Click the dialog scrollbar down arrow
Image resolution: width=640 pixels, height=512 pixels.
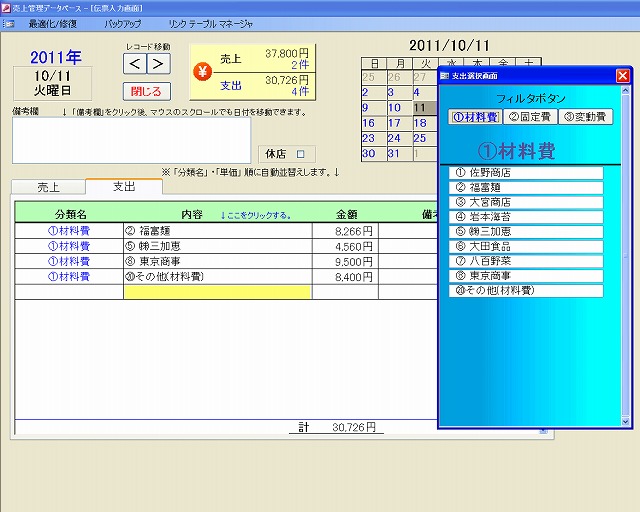click(625, 422)
